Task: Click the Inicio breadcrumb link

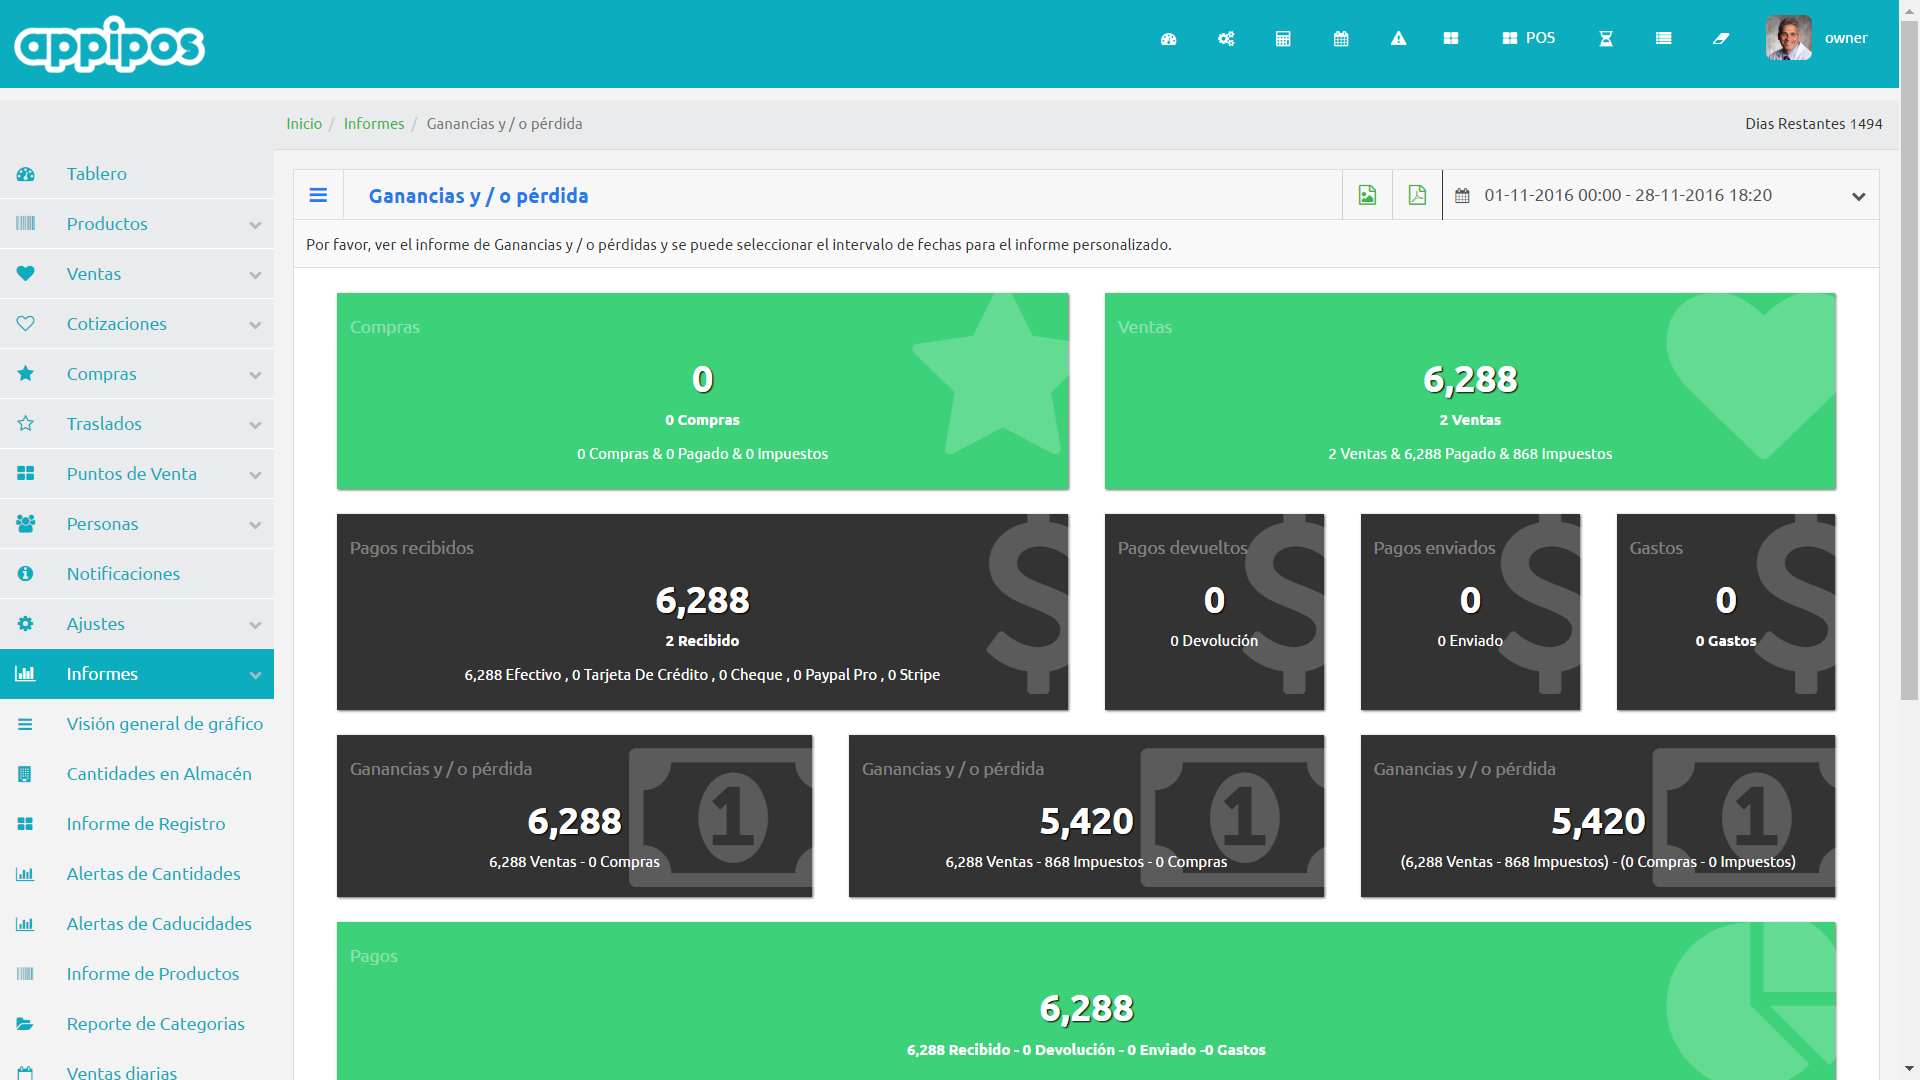Action: pos(304,124)
